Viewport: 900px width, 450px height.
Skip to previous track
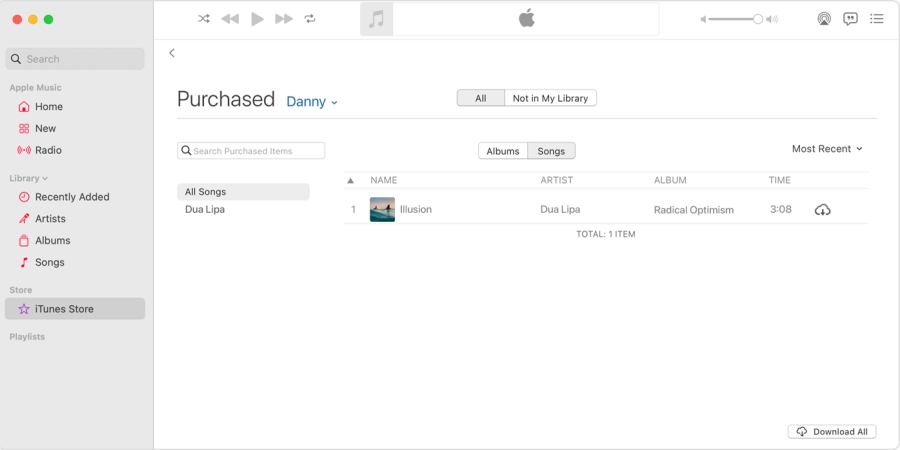click(230, 19)
